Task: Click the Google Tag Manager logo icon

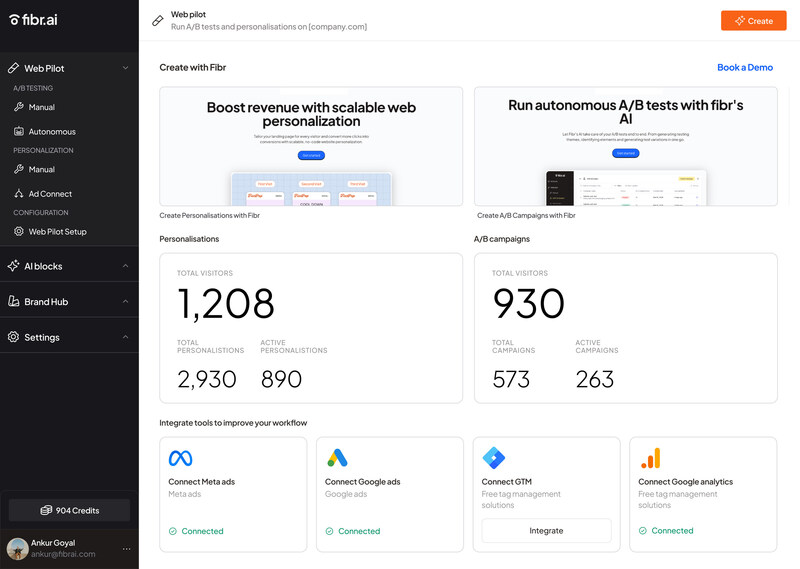Action: click(x=494, y=458)
